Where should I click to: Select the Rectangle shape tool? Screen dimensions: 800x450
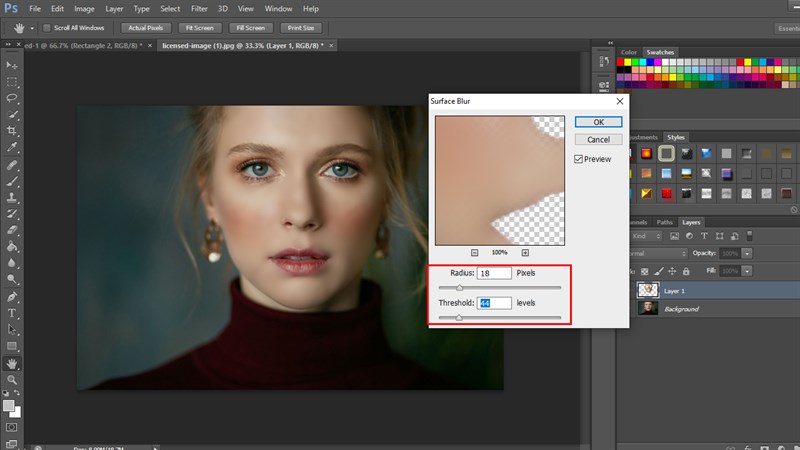(x=12, y=346)
